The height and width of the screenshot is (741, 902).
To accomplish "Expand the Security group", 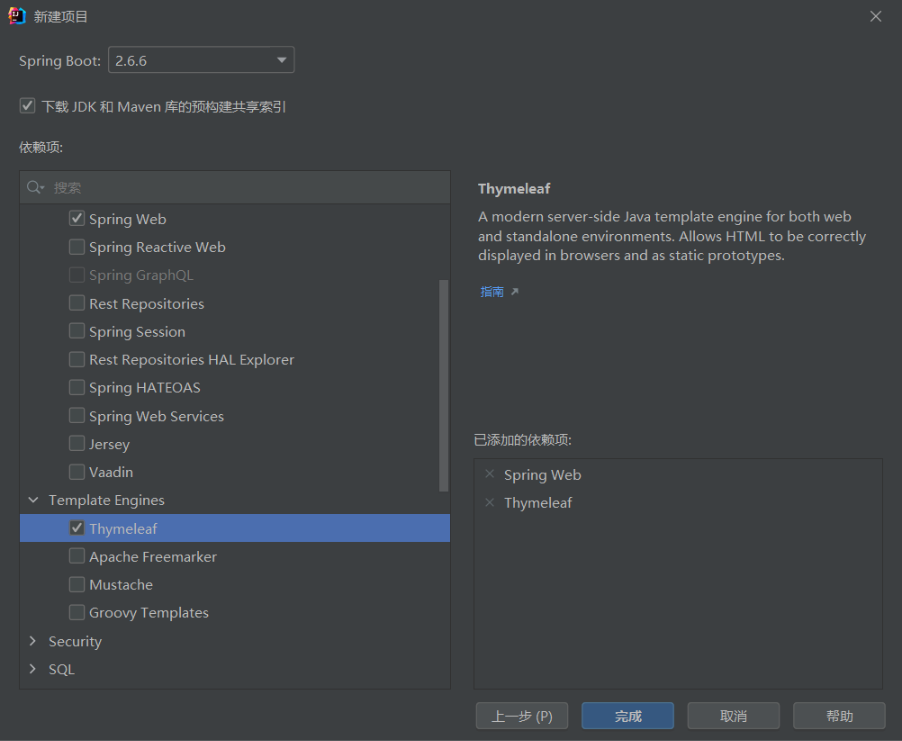I will [x=33, y=641].
